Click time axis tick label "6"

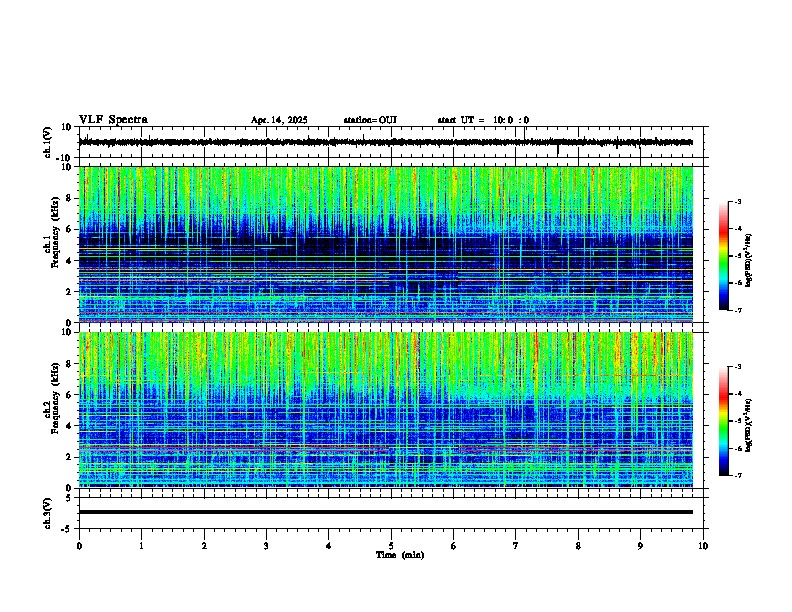click(x=453, y=546)
